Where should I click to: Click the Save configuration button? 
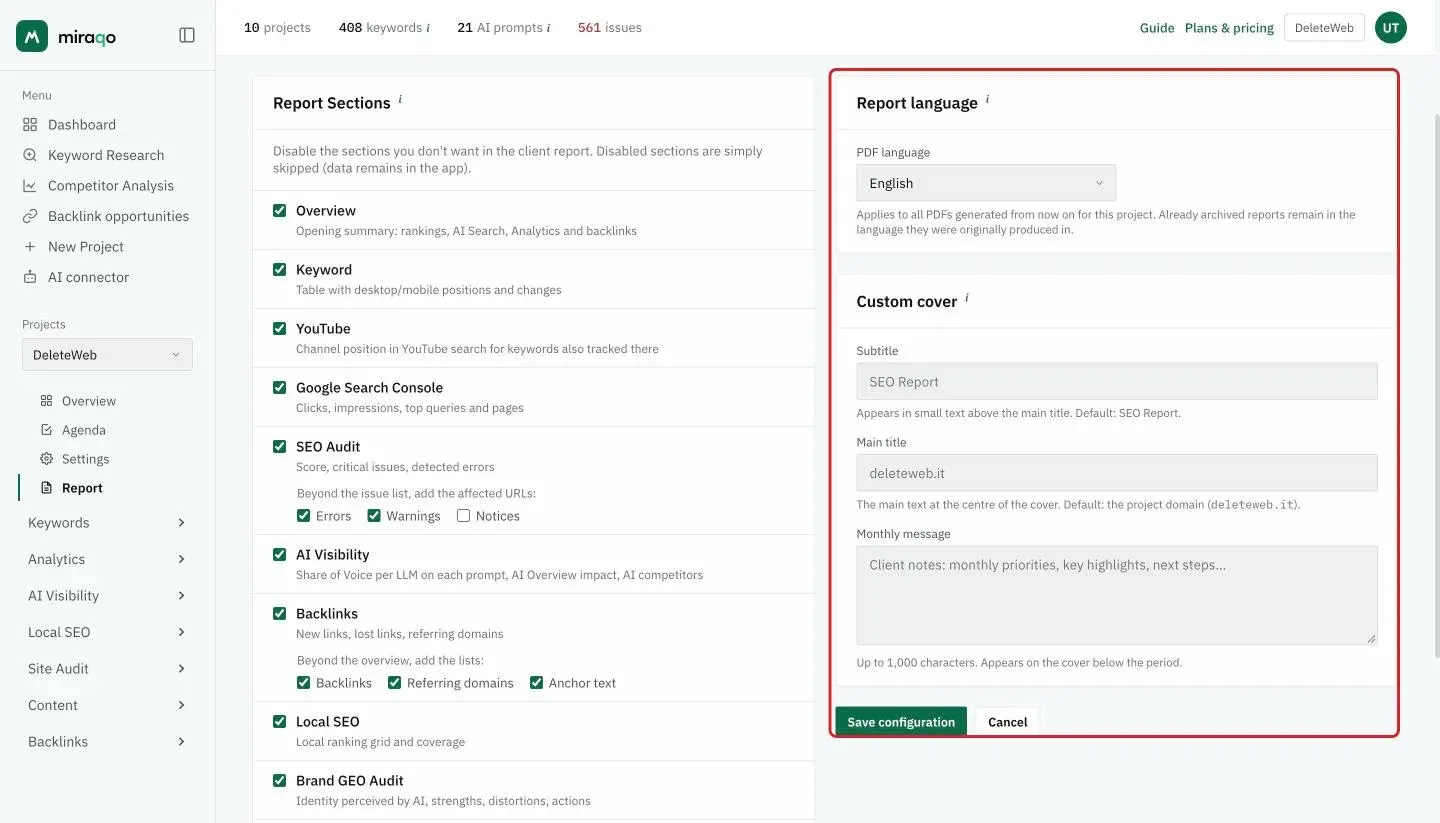[901, 722]
